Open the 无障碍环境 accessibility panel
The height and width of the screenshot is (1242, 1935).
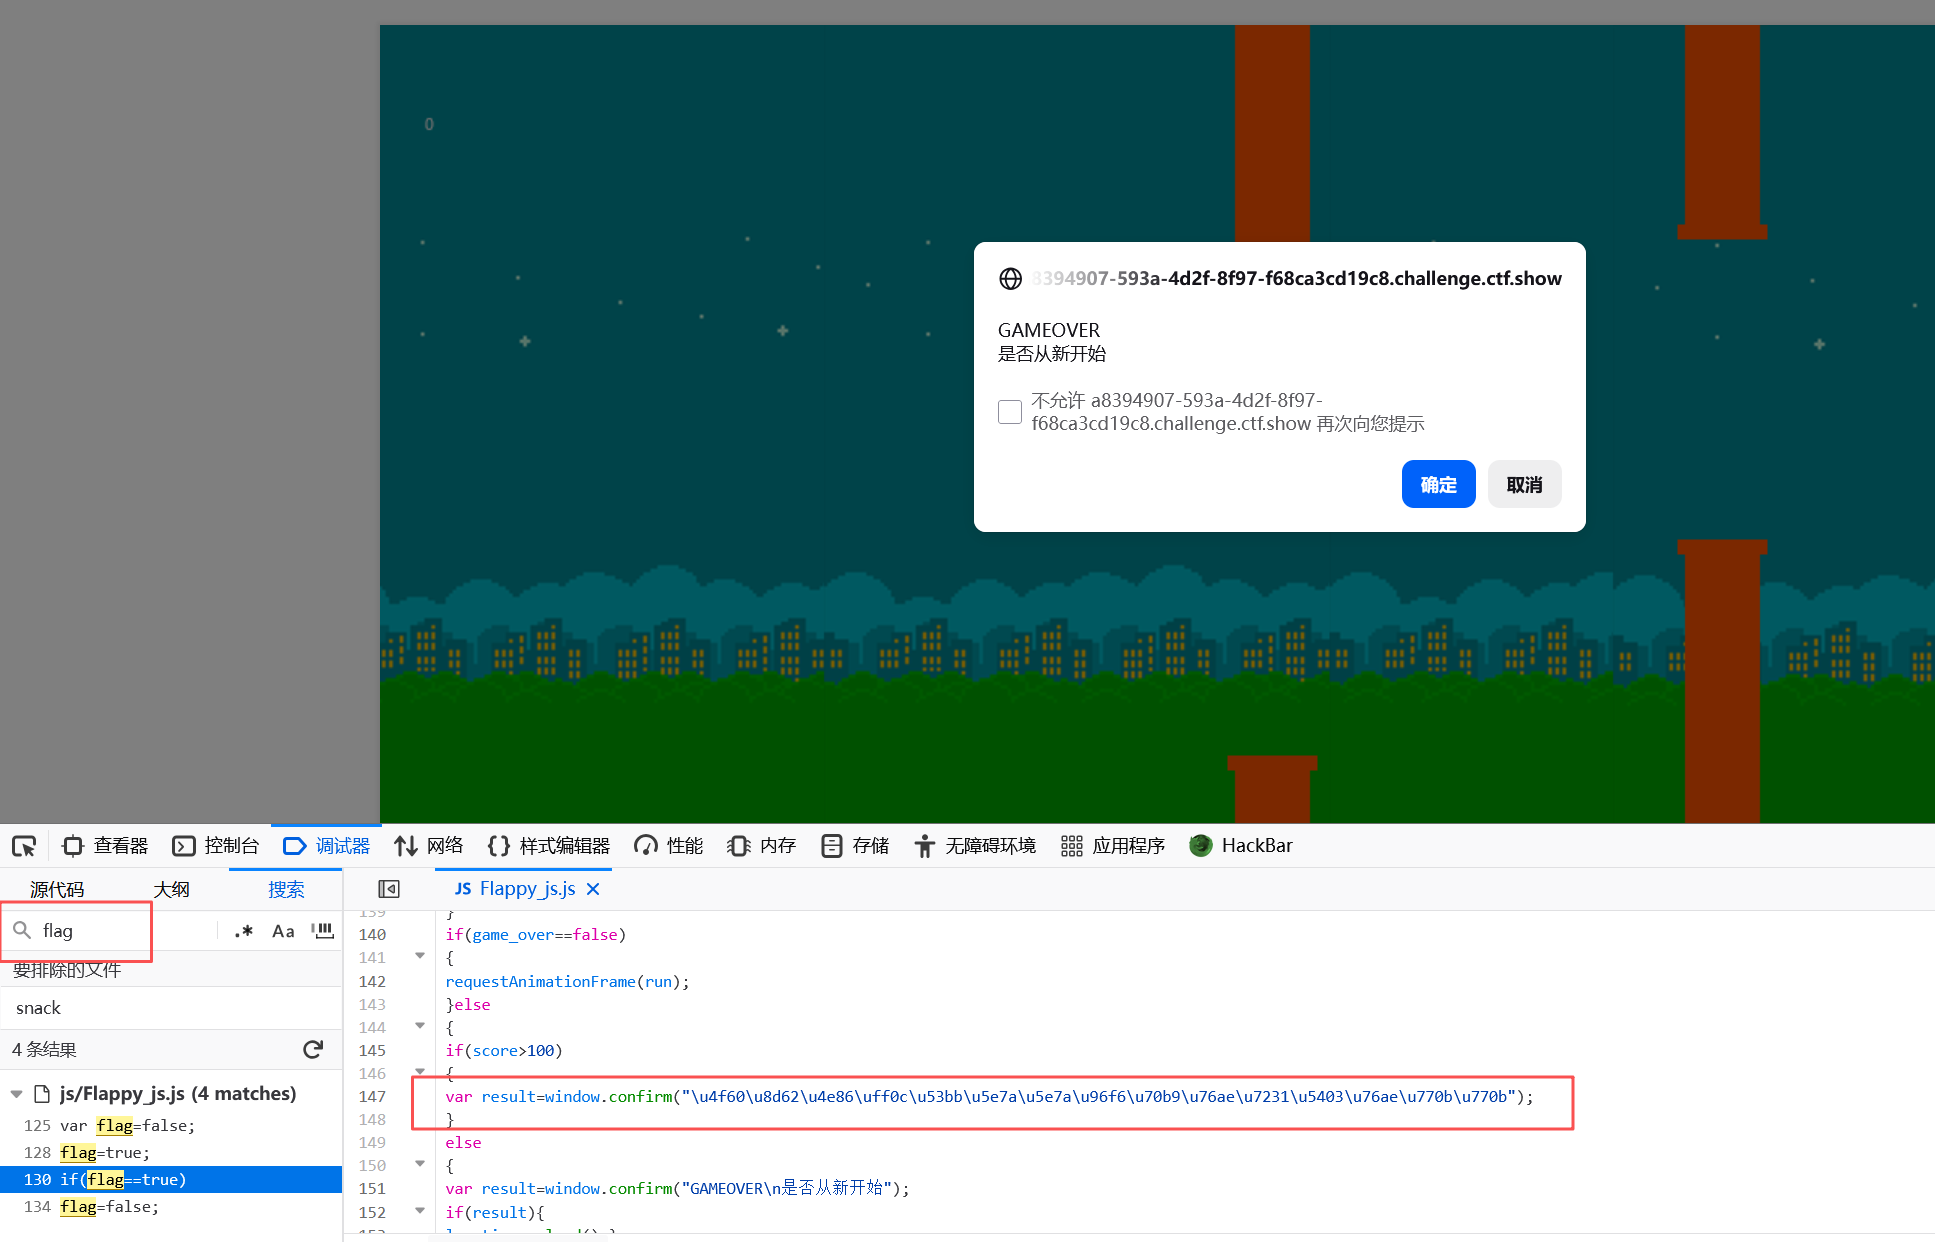click(975, 846)
